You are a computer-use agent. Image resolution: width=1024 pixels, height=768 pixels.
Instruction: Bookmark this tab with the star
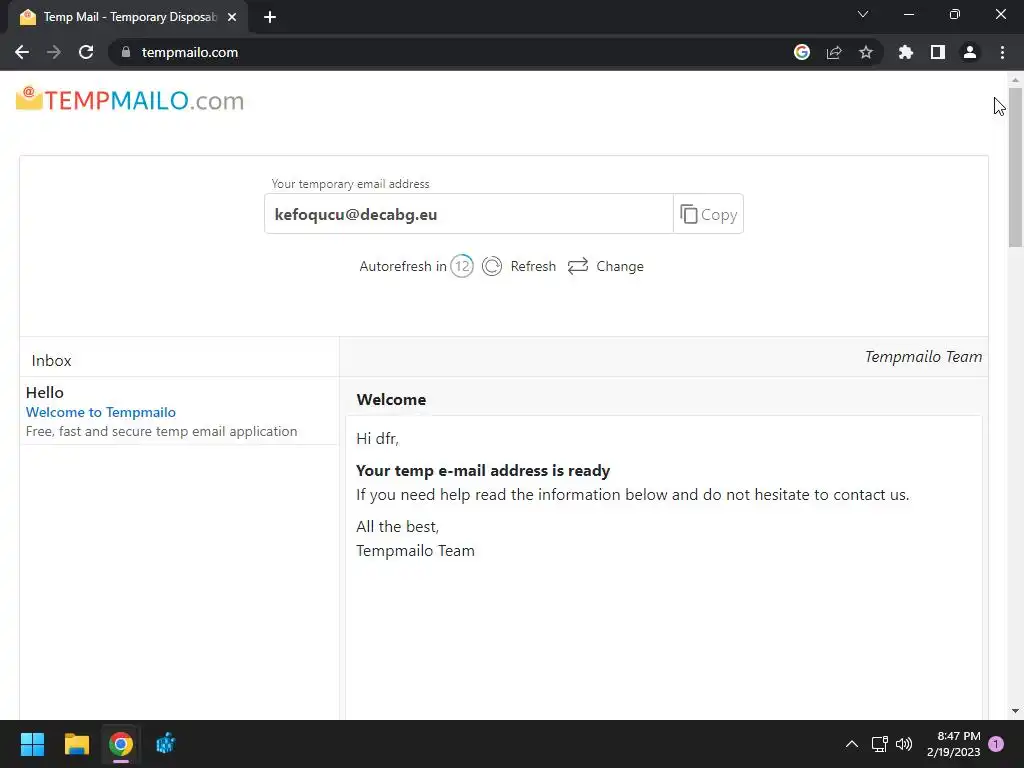866,52
